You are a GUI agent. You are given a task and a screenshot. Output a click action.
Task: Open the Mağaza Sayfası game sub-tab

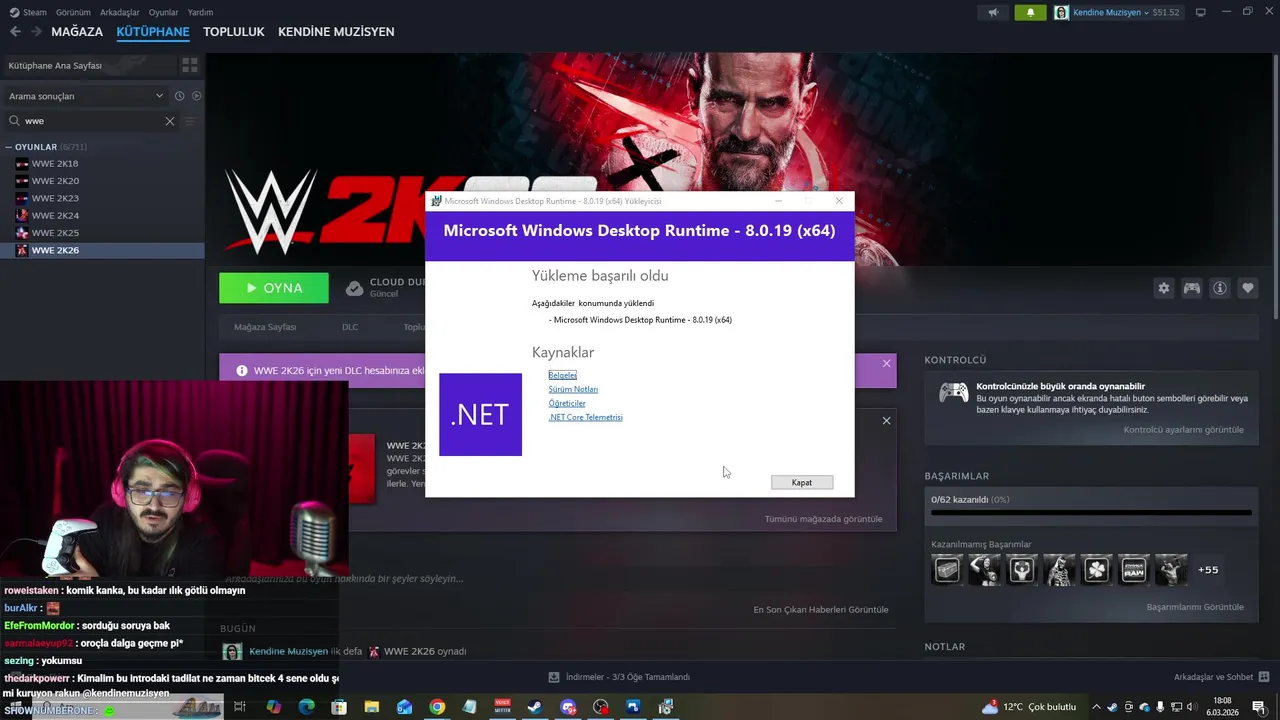265,327
